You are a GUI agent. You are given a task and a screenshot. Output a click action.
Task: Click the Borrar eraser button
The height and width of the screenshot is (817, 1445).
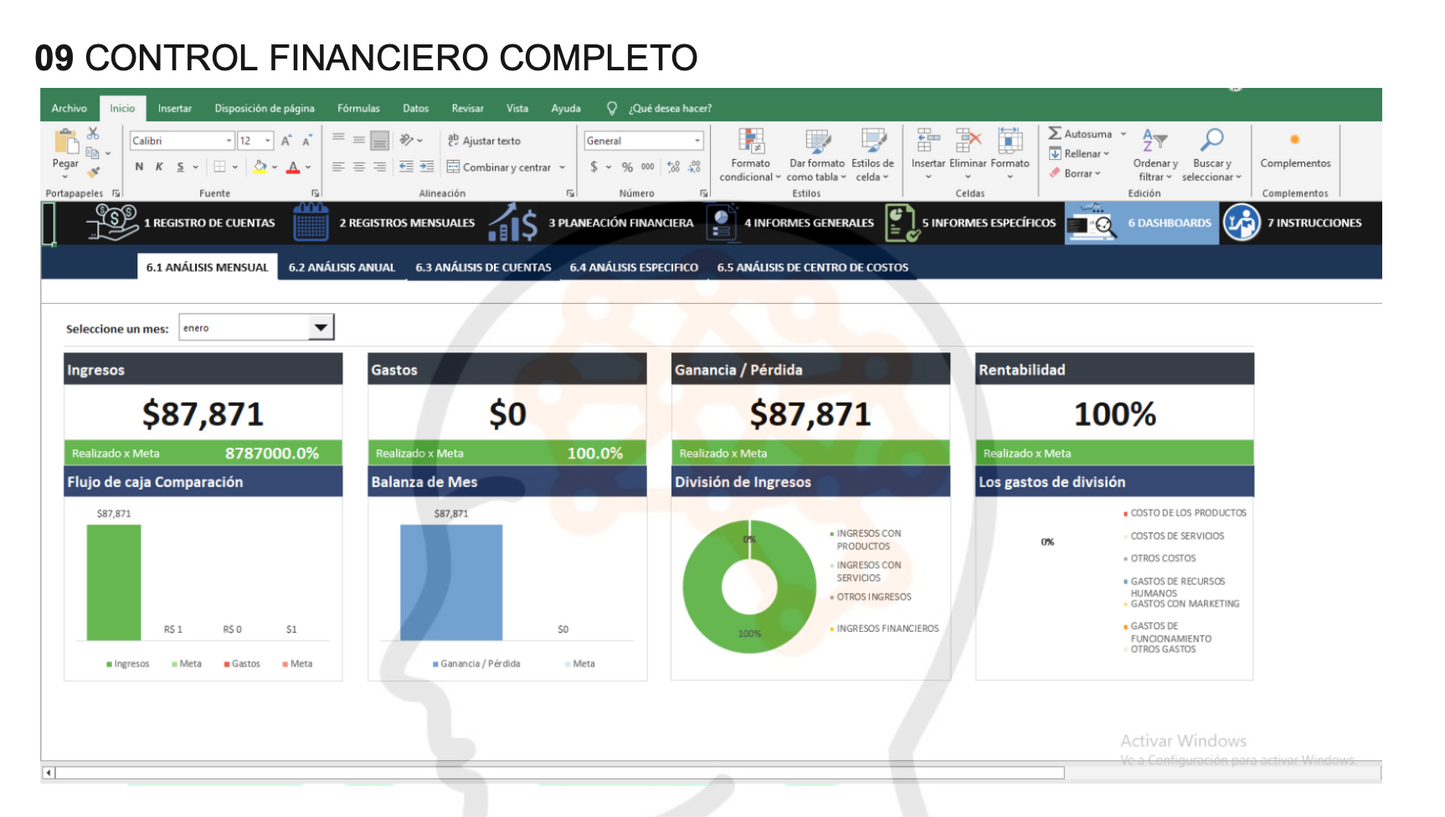(x=1075, y=173)
